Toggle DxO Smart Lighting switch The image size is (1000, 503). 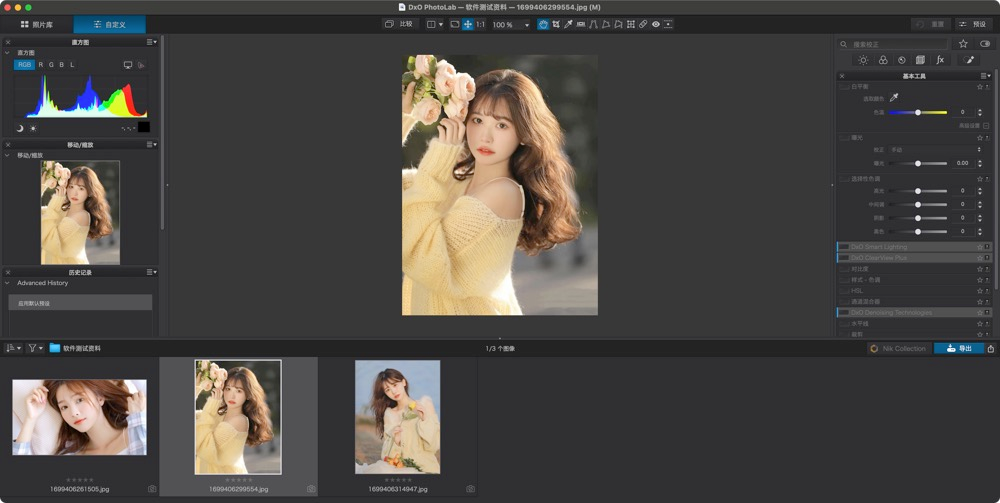(x=844, y=247)
